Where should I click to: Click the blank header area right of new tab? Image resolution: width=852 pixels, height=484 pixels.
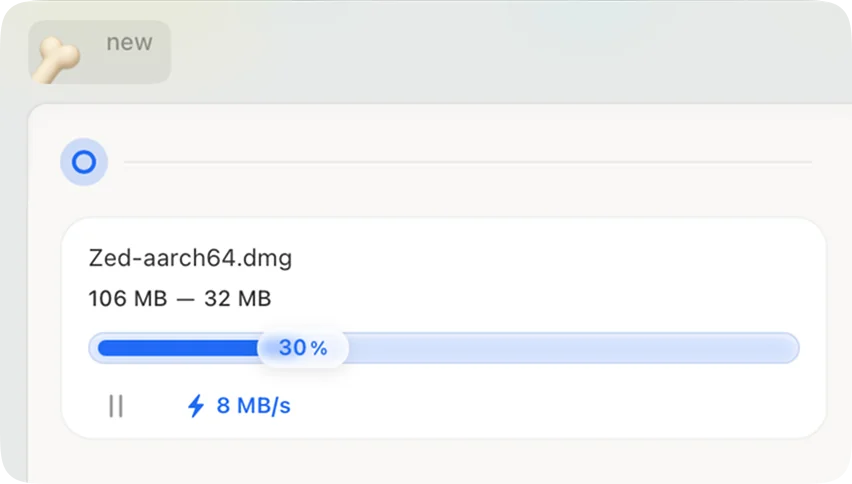(500, 52)
